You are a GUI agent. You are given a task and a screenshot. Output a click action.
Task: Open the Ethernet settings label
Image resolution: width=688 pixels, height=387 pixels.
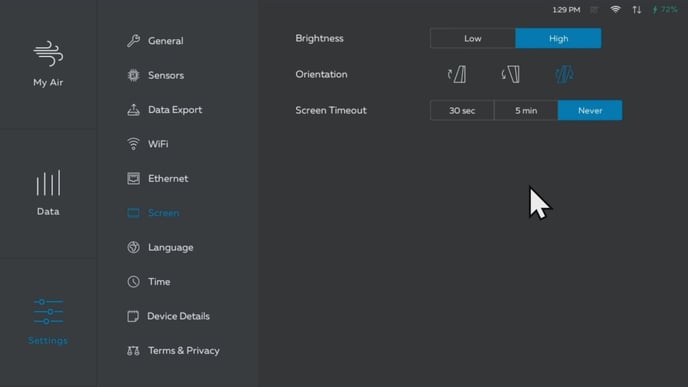(x=168, y=179)
